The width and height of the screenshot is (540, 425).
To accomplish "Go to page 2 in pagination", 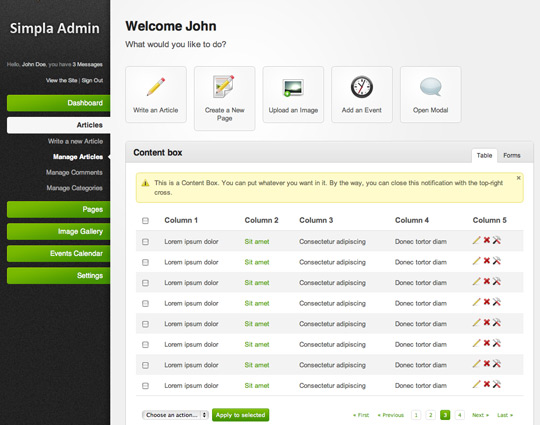I will pyautogui.click(x=430, y=415).
